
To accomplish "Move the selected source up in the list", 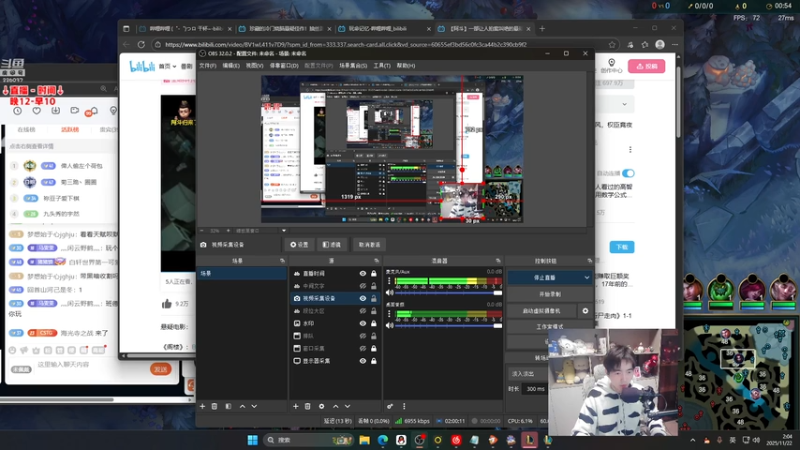I will [336, 407].
